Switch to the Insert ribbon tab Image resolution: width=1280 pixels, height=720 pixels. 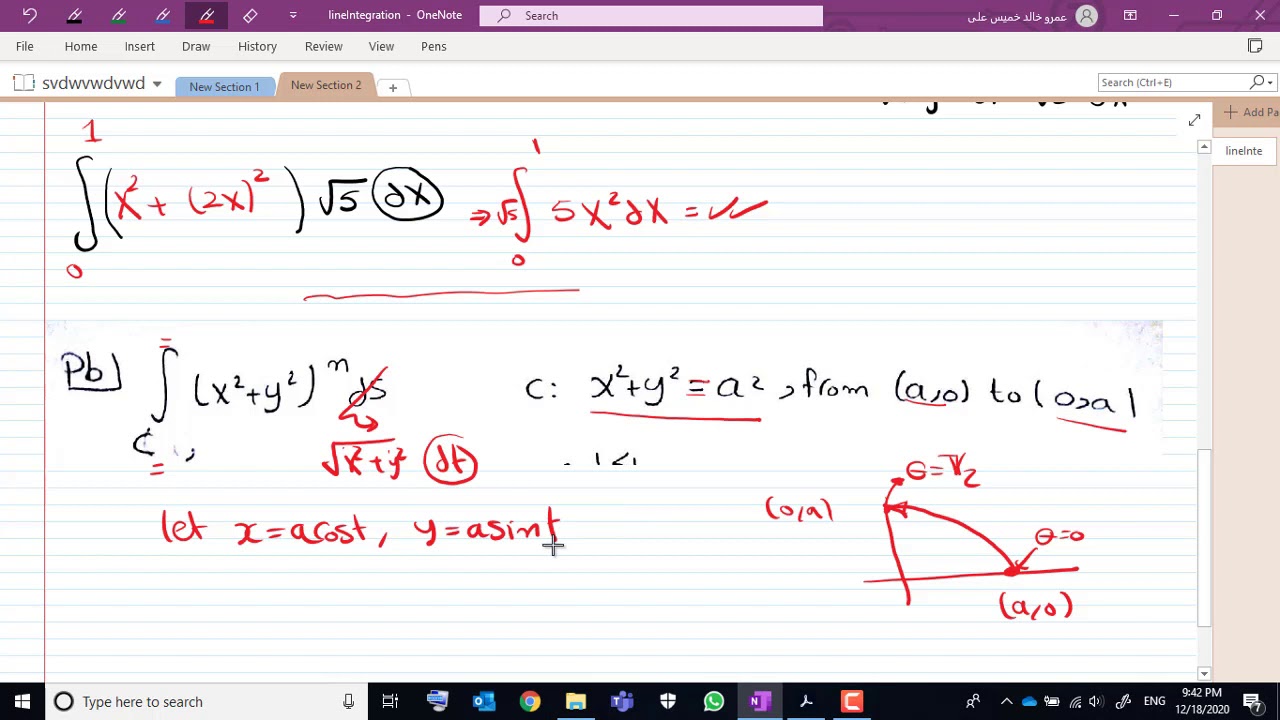coord(140,46)
